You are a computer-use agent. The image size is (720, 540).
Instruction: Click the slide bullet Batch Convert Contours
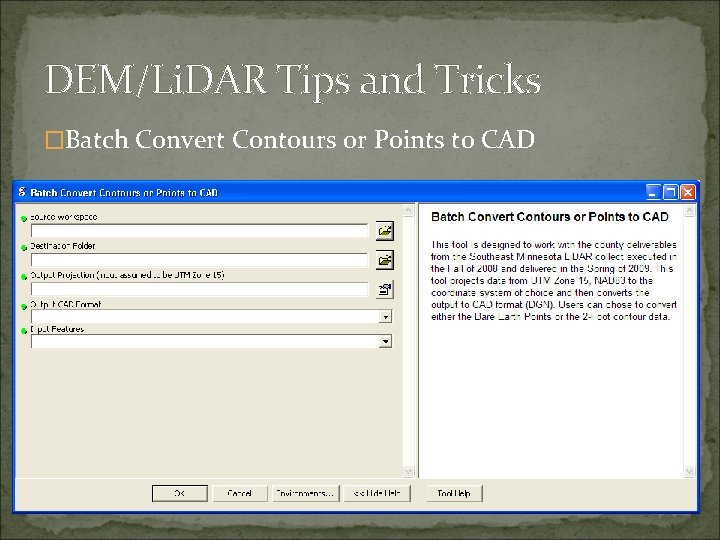tap(300, 139)
